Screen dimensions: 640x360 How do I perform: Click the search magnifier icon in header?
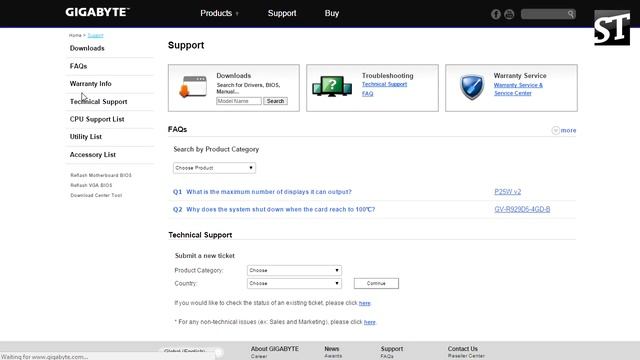pyautogui.click(x=571, y=14)
